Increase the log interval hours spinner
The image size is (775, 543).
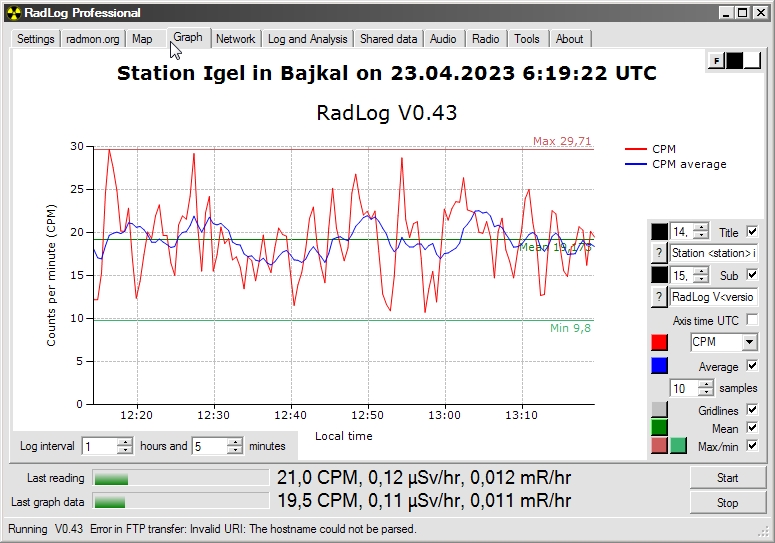coord(125,442)
